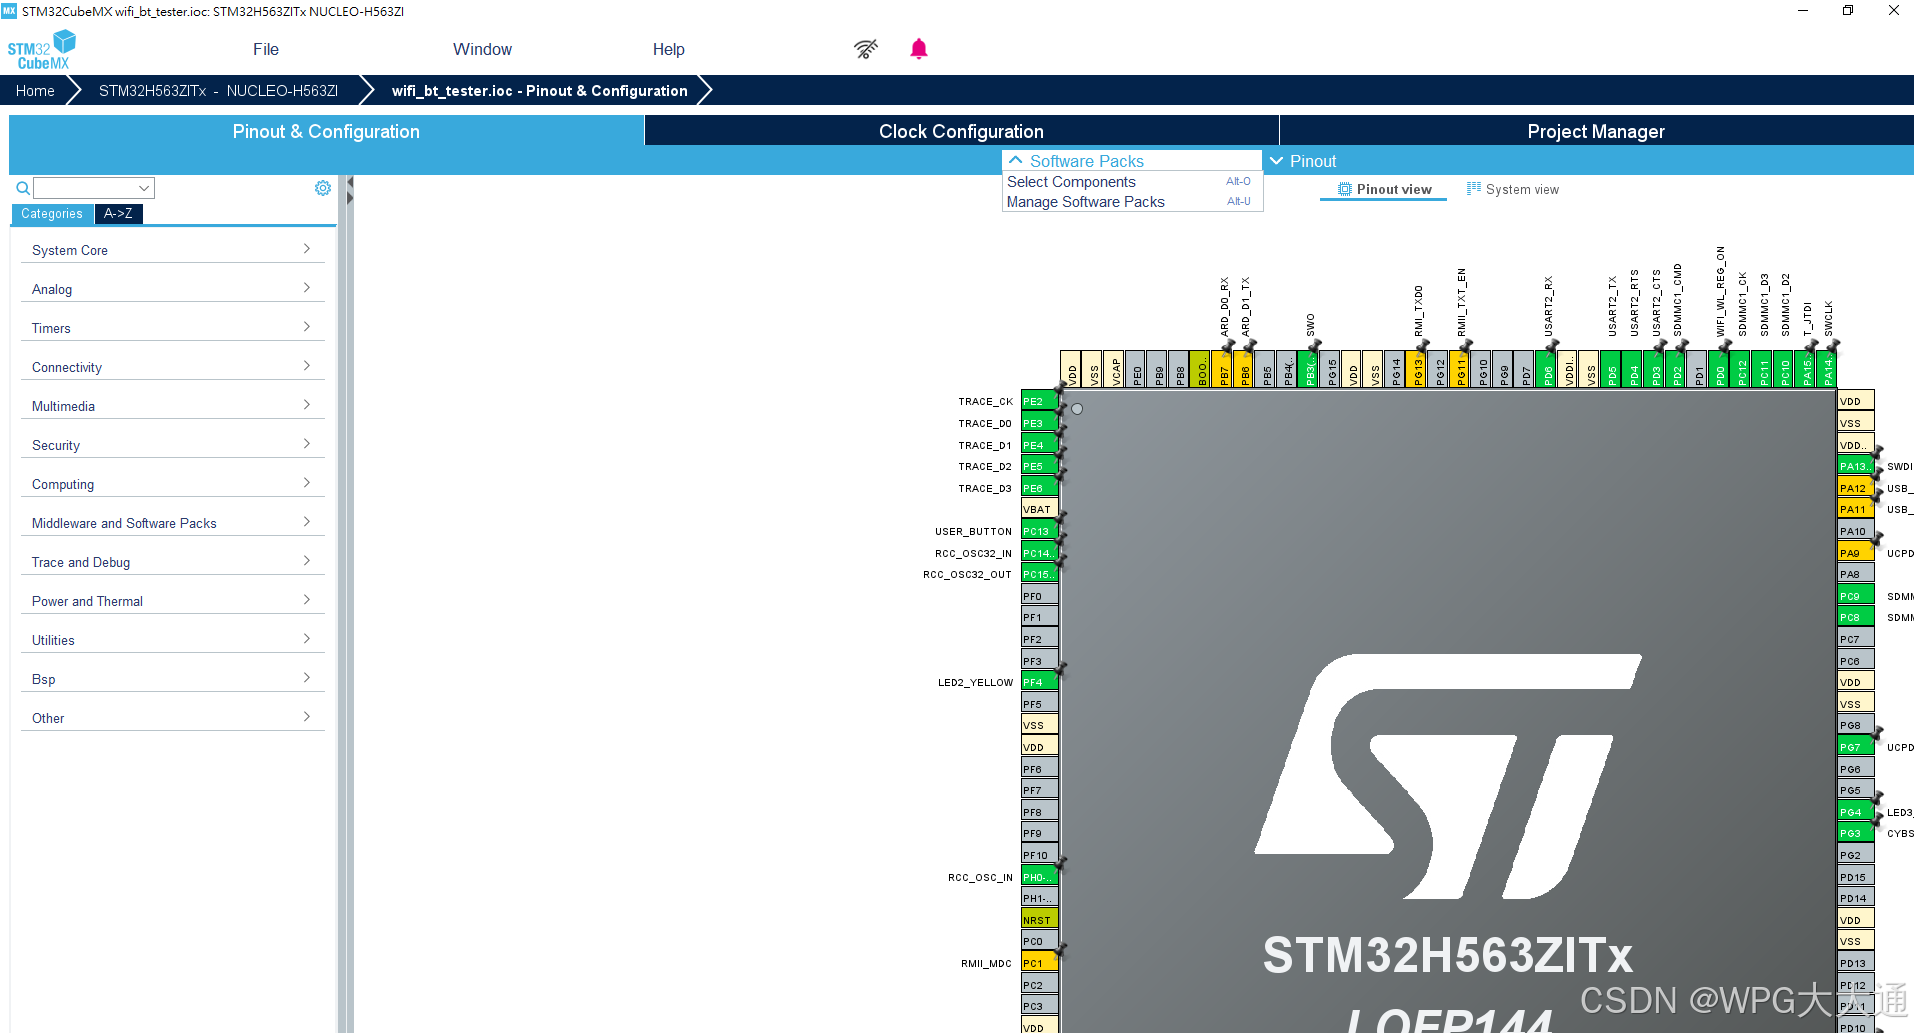The height and width of the screenshot is (1033, 1914).
Task: Select pin PB7 on top row
Action: pyautogui.click(x=1224, y=370)
